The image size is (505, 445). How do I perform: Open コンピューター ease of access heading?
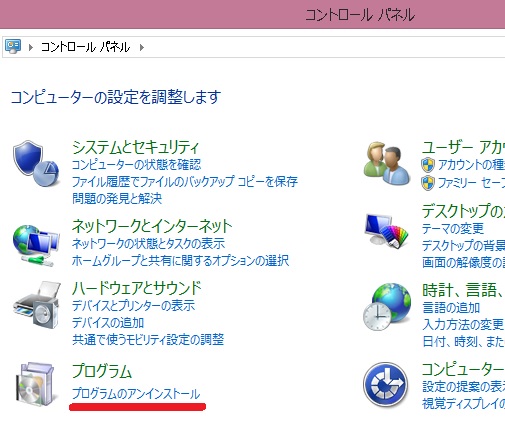pyautogui.click(x=463, y=369)
